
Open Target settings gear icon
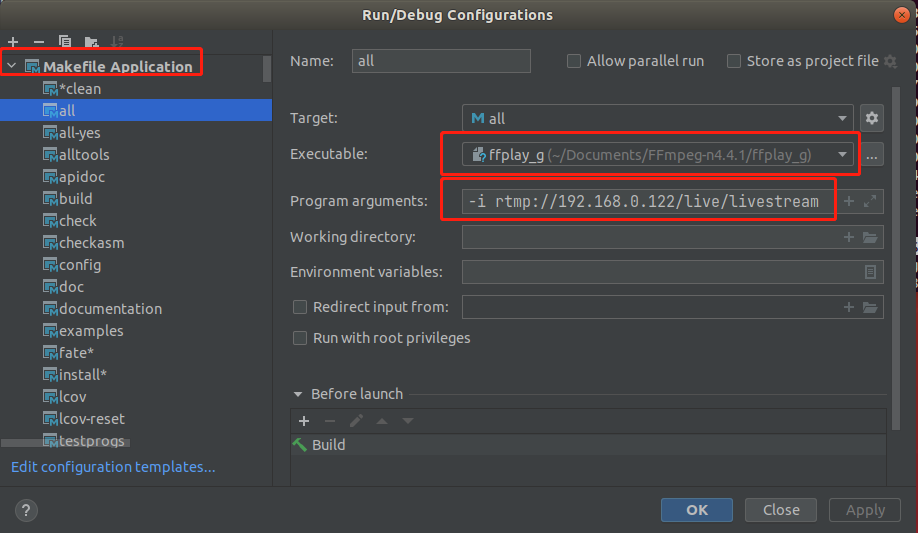point(872,118)
